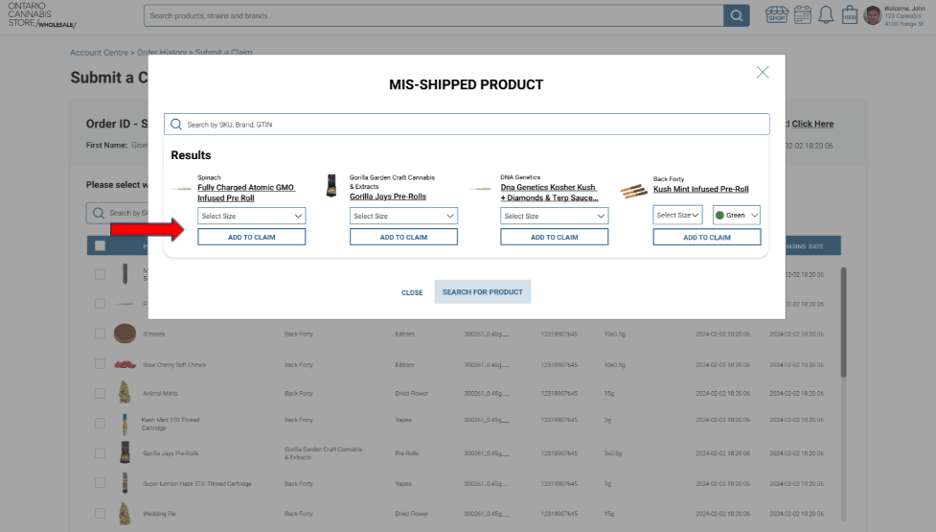Open the Green colour dropdown for Kush Mint

coord(737,215)
